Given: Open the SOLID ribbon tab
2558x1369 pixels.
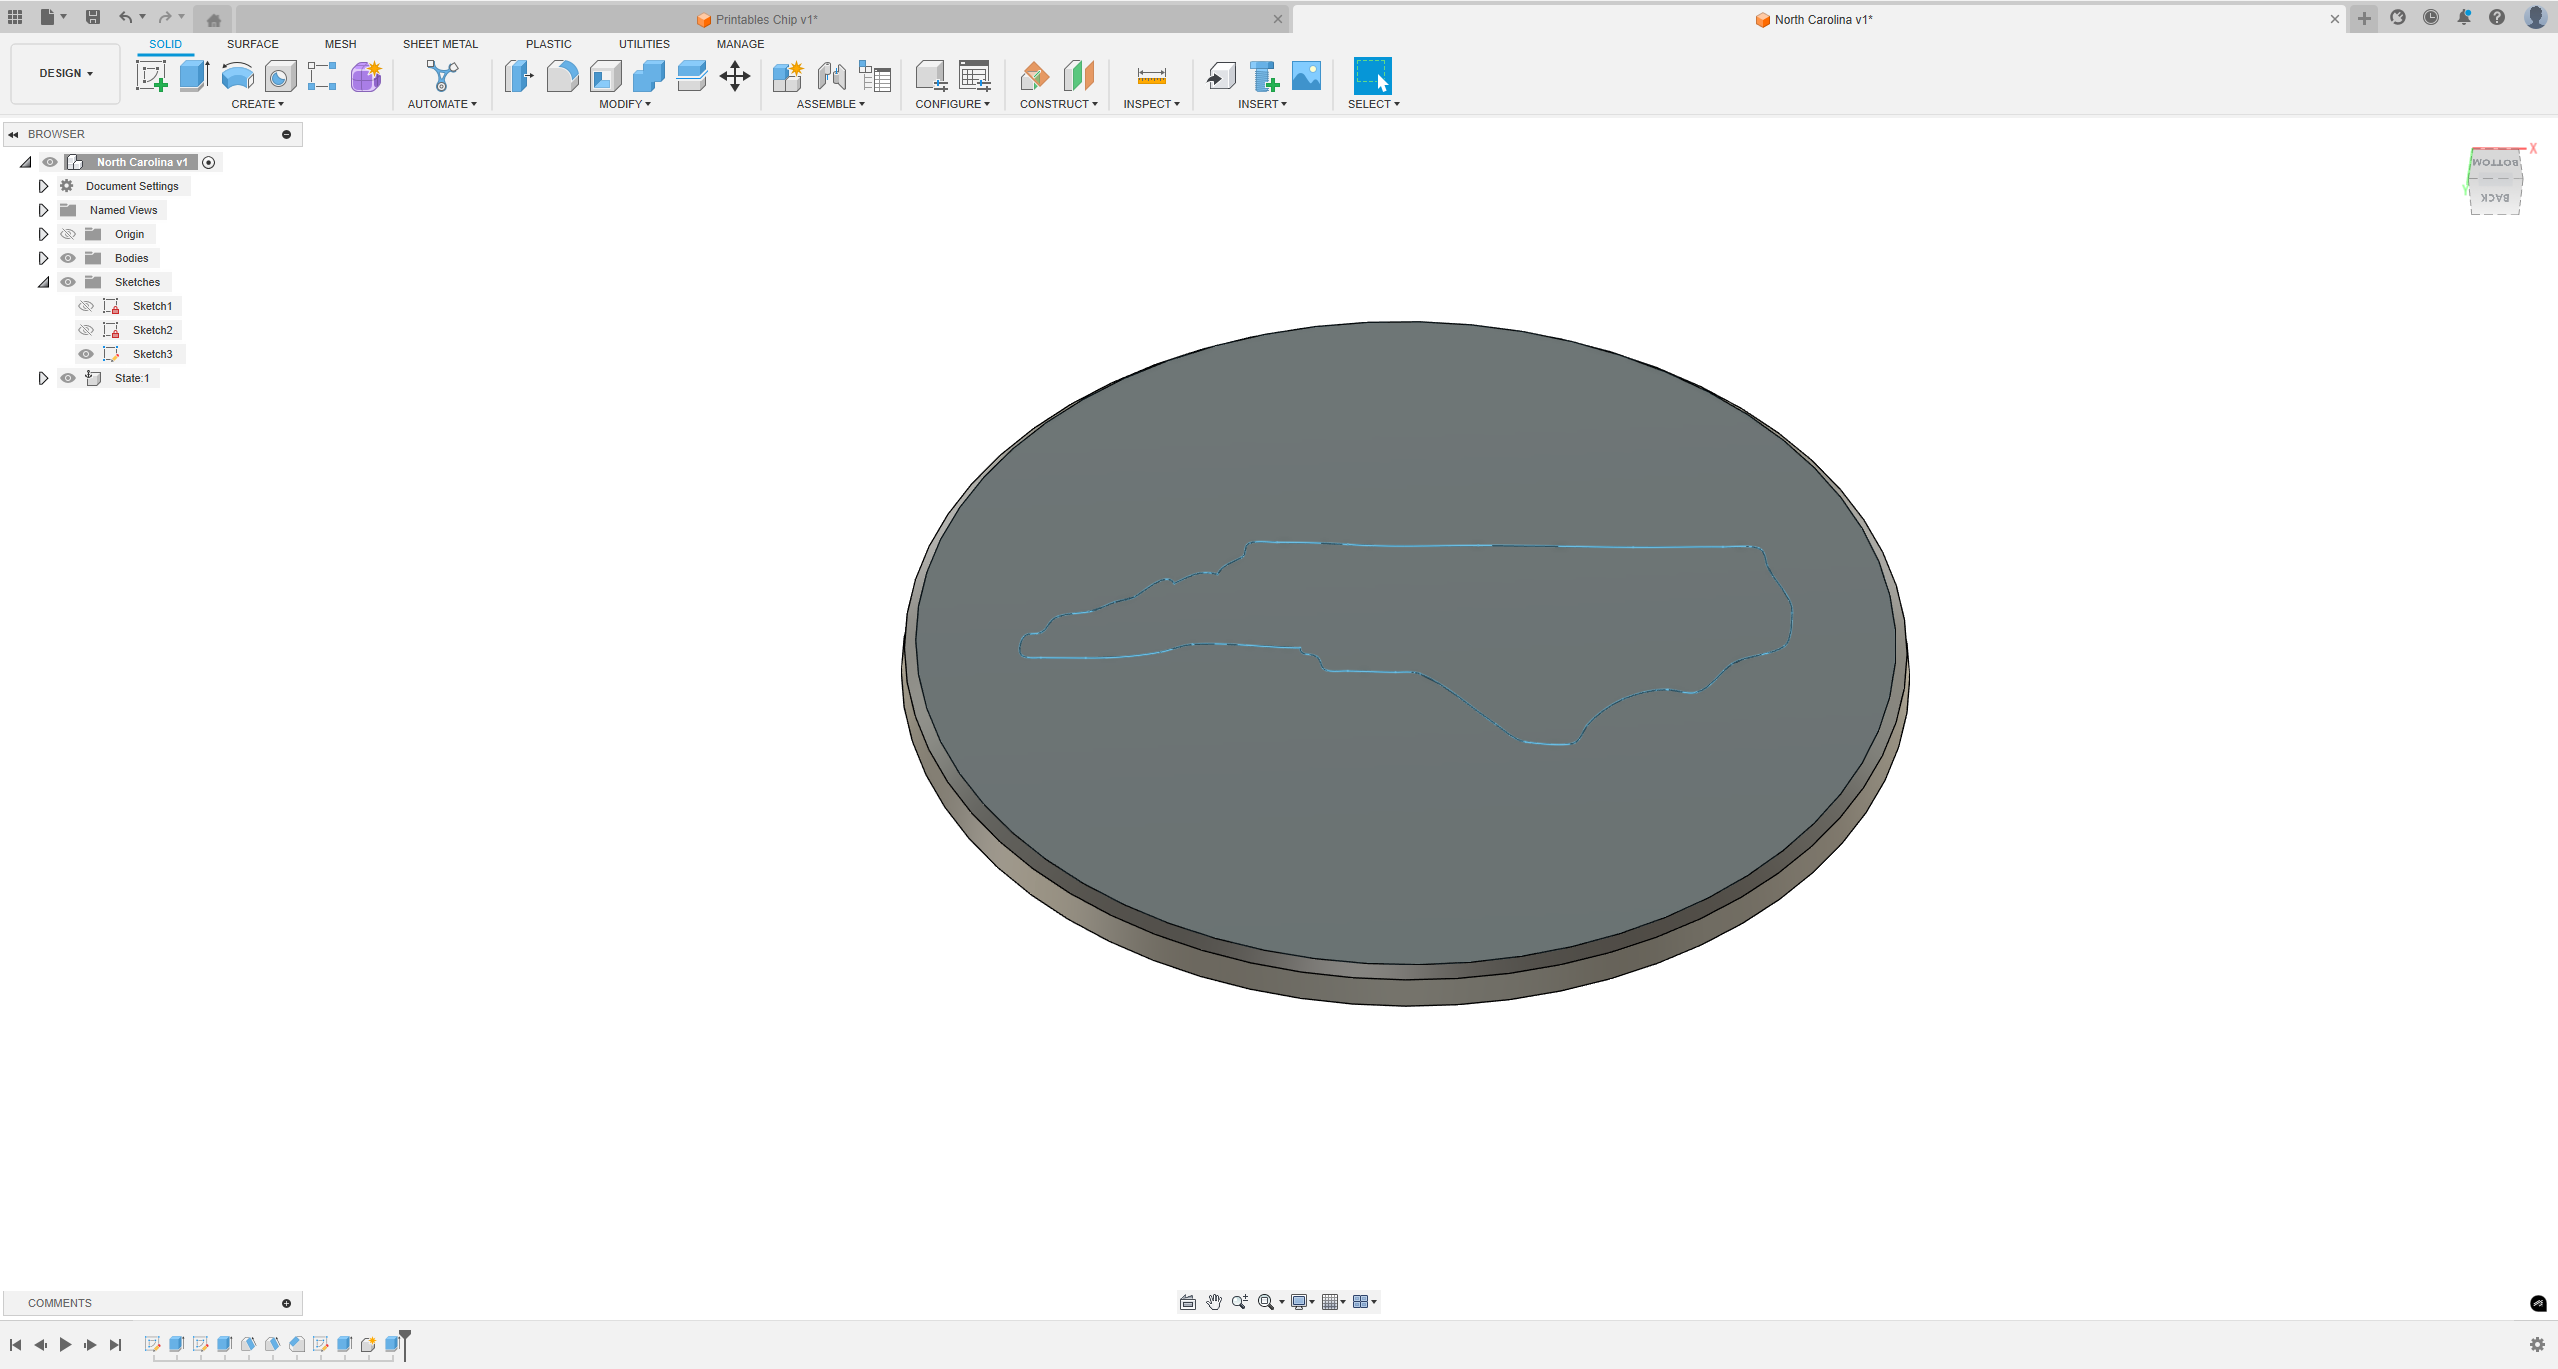Looking at the screenshot, I should (164, 42).
